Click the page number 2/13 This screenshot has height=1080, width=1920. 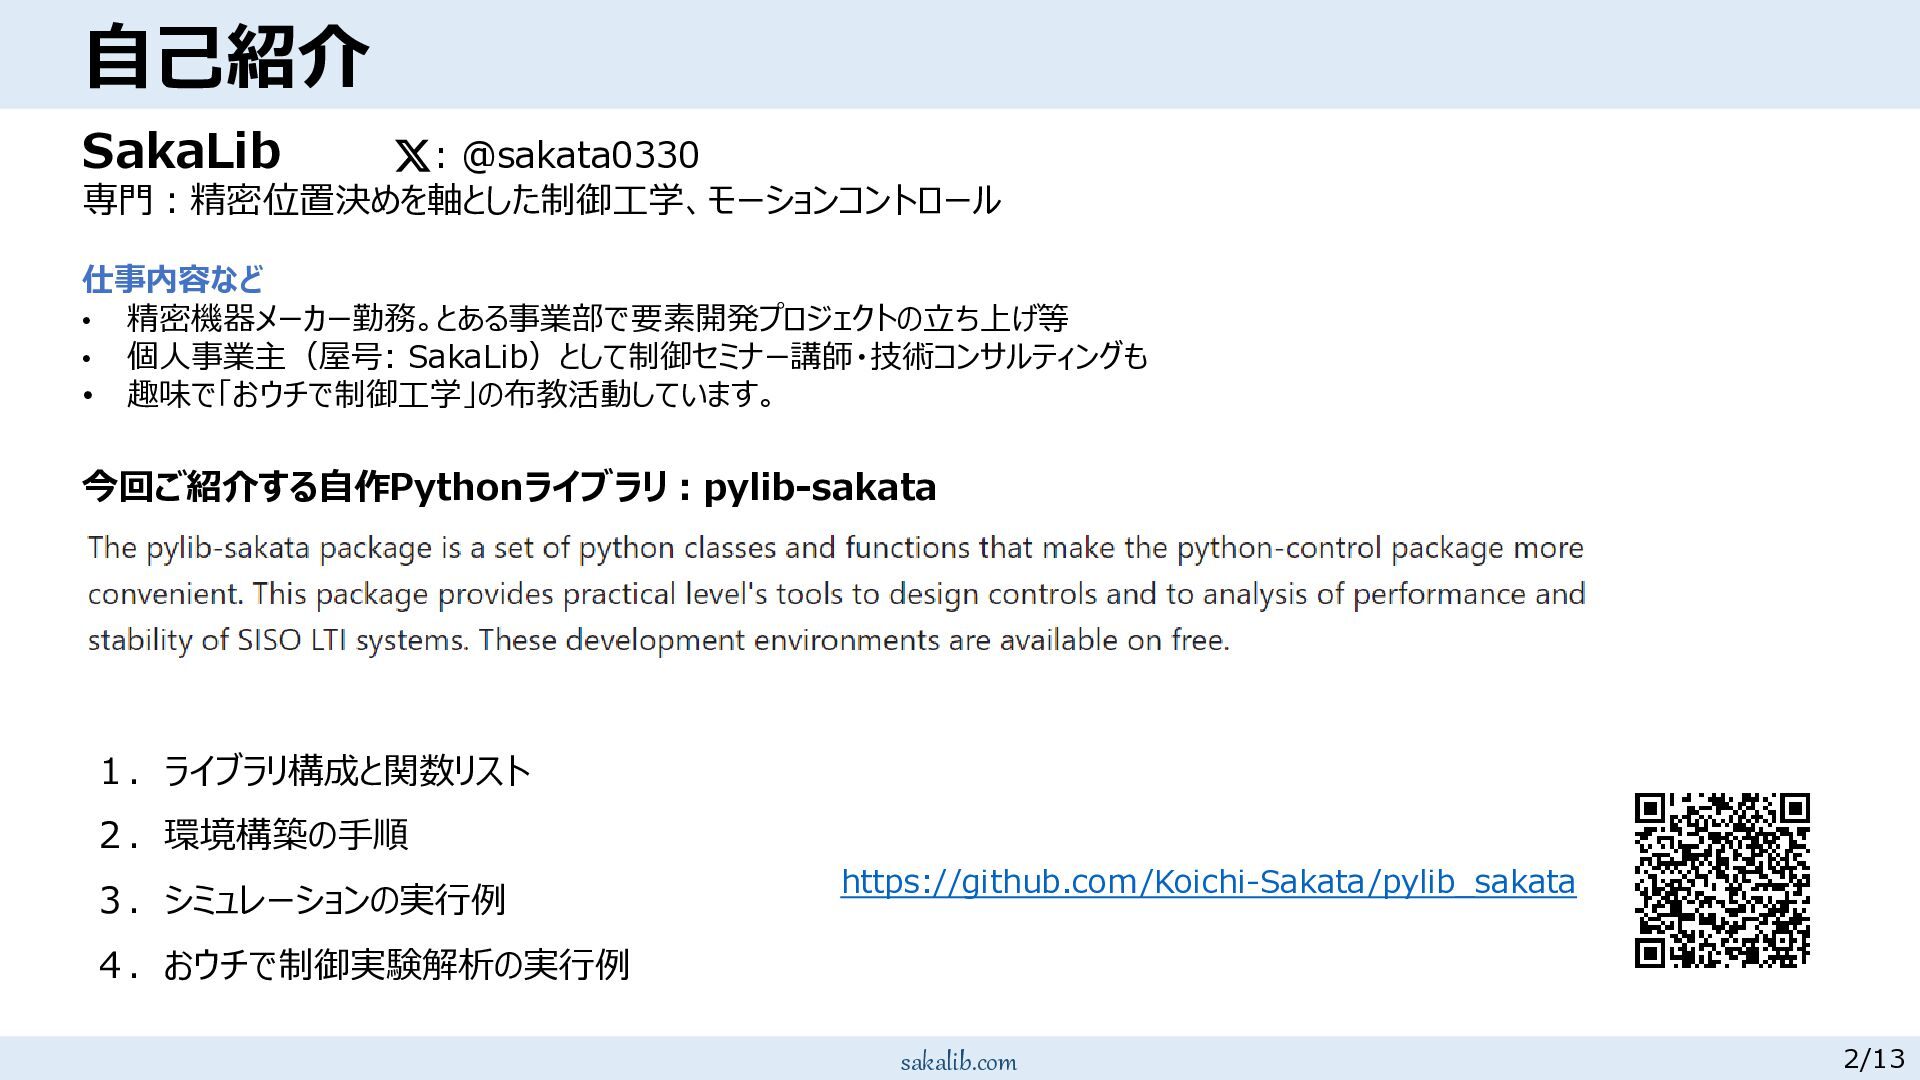tap(1874, 1058)
